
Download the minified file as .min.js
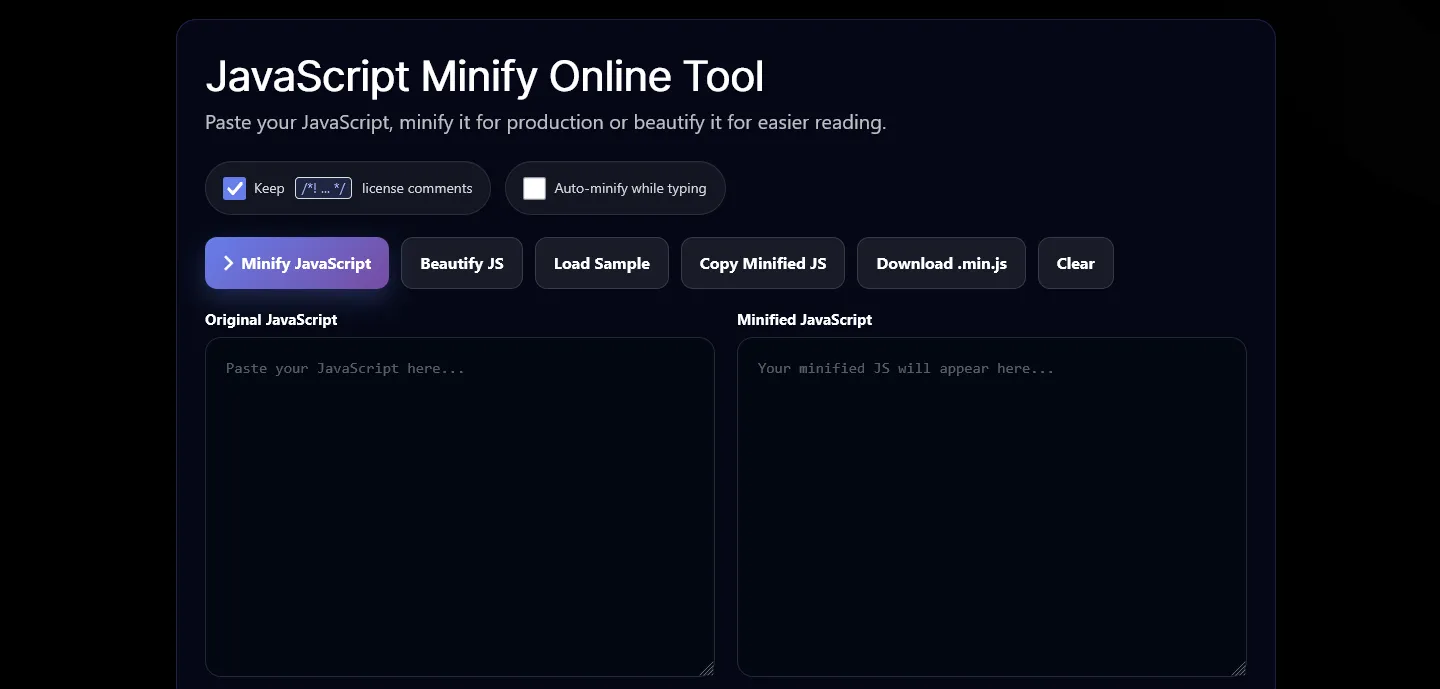pyautogui.click(x=941, y=263)
